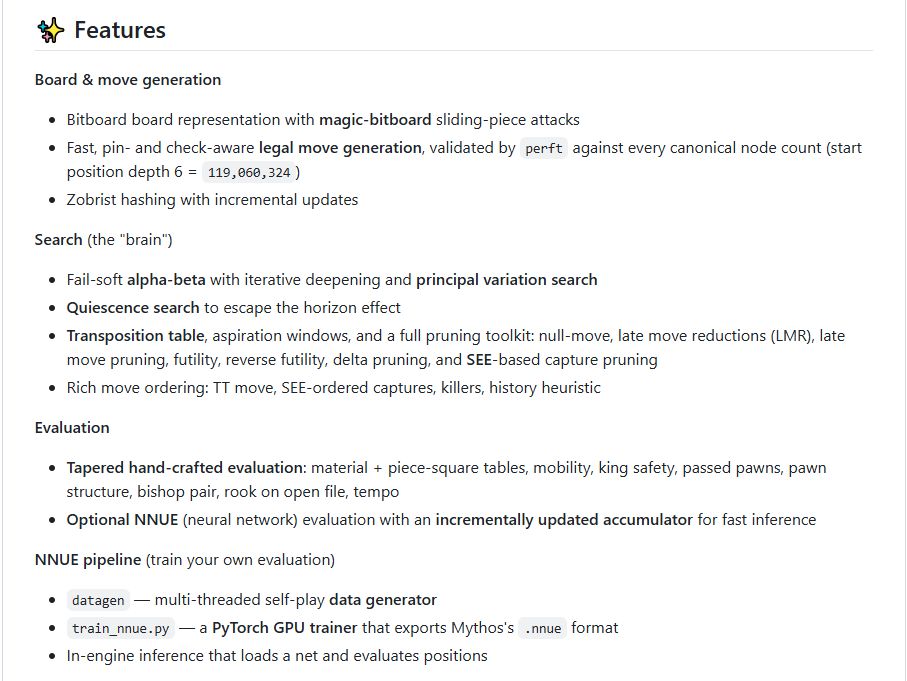Click the PyTorch GPU trainer text
The width and height of the screenshot is (907, 681).
[285, 628]
